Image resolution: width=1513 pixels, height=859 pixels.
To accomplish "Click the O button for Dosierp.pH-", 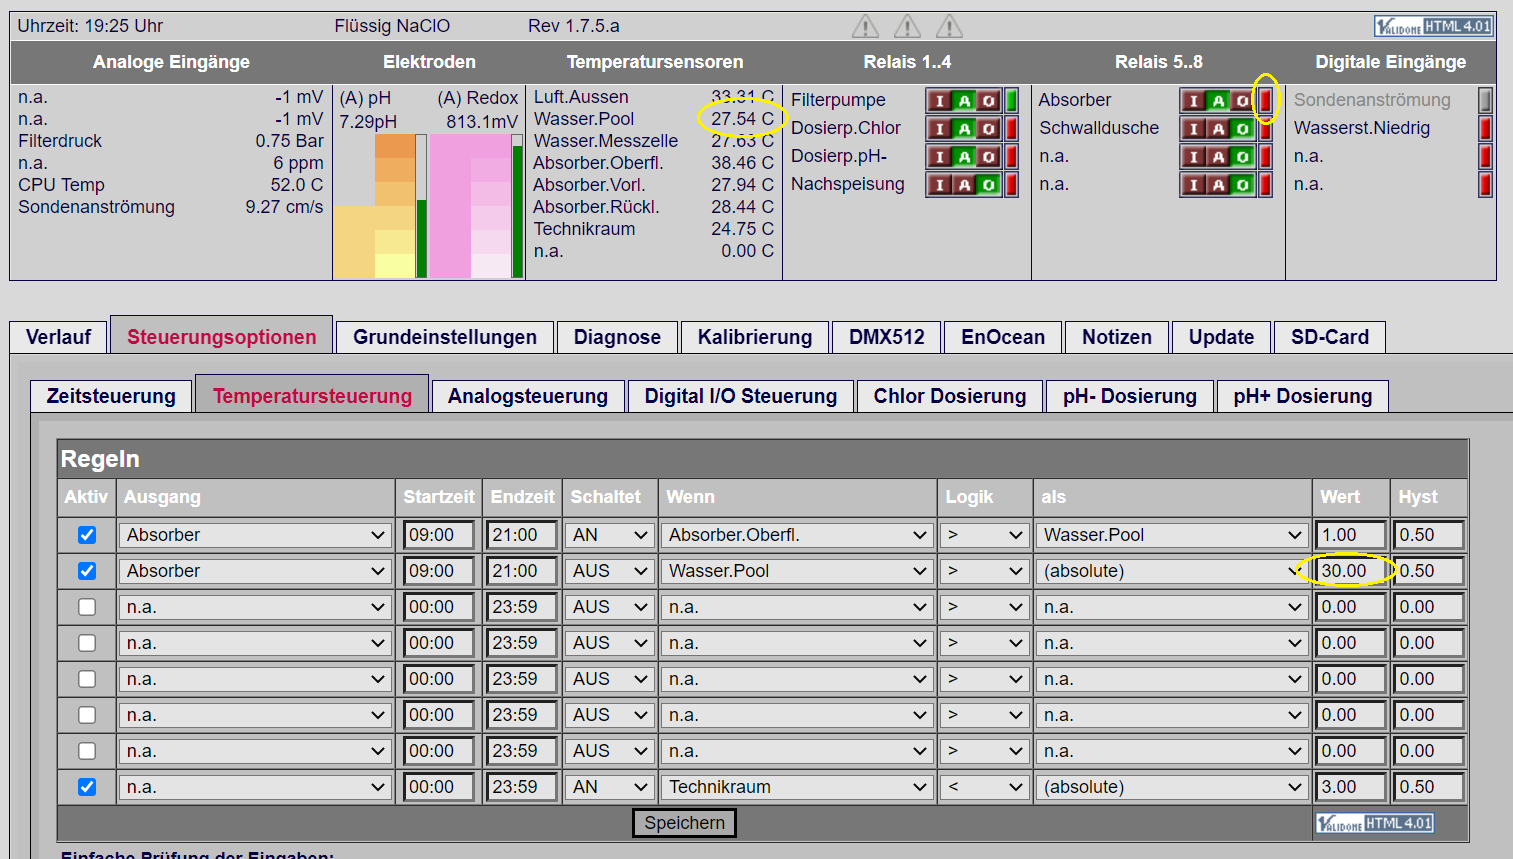I will [988, 156].
